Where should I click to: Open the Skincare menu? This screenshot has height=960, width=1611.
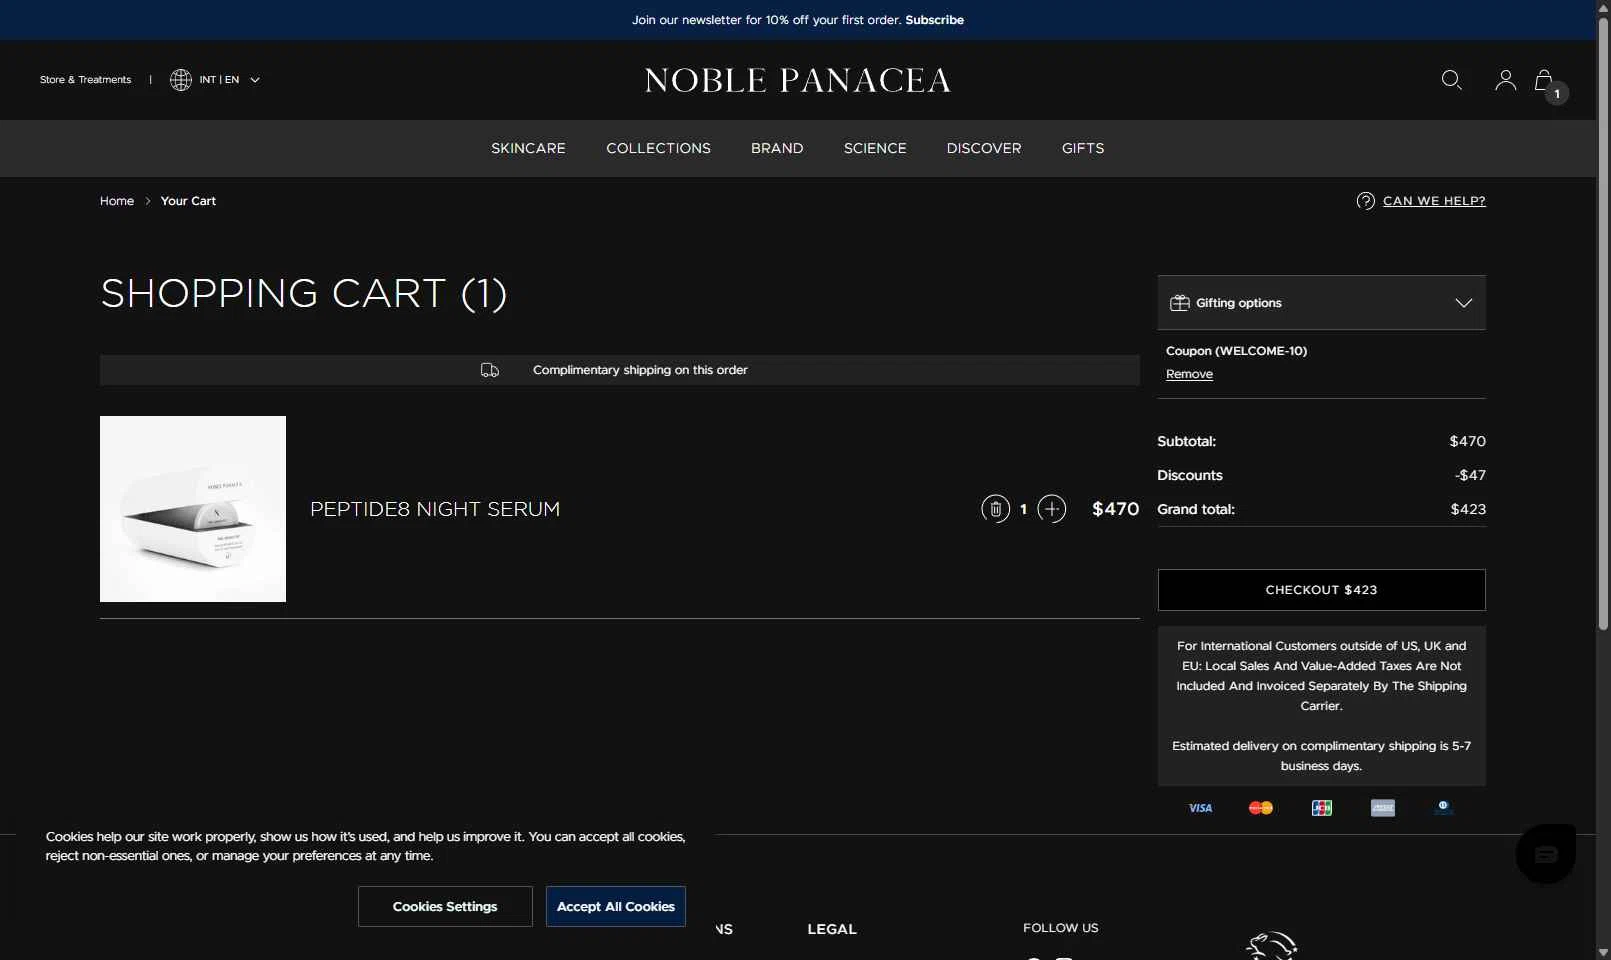(528, 148)
